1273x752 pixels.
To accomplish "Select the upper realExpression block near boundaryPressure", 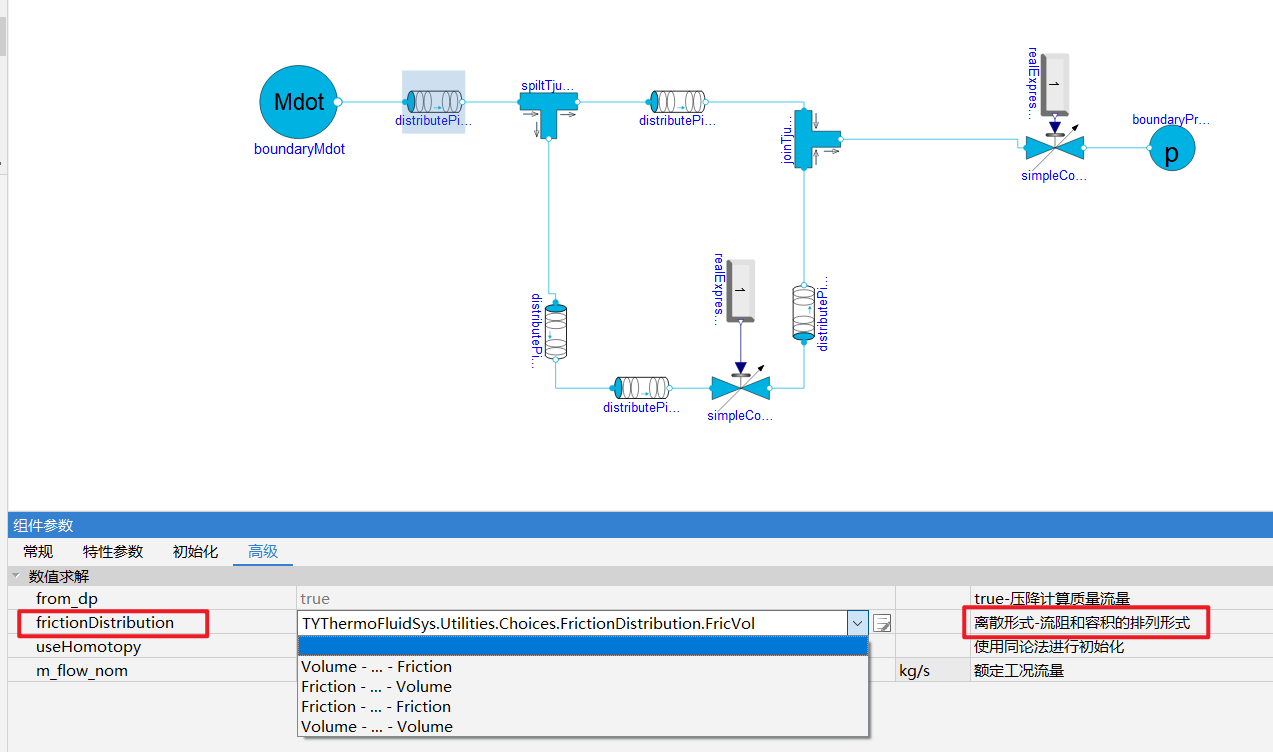I will [1053, 85].
